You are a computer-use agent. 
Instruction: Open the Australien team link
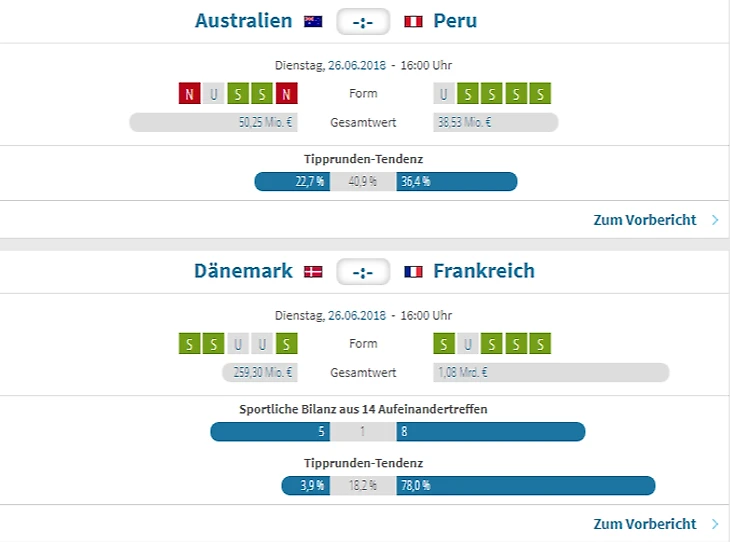(x=244, y=21)
